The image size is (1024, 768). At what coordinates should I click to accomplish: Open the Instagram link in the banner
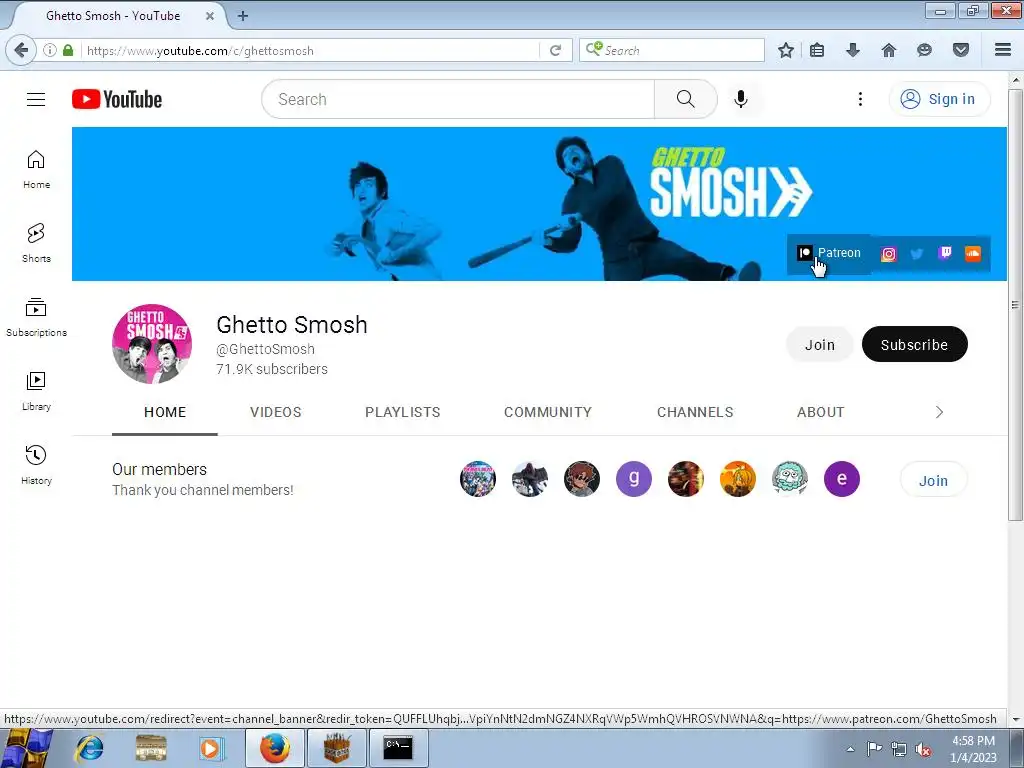888,254
